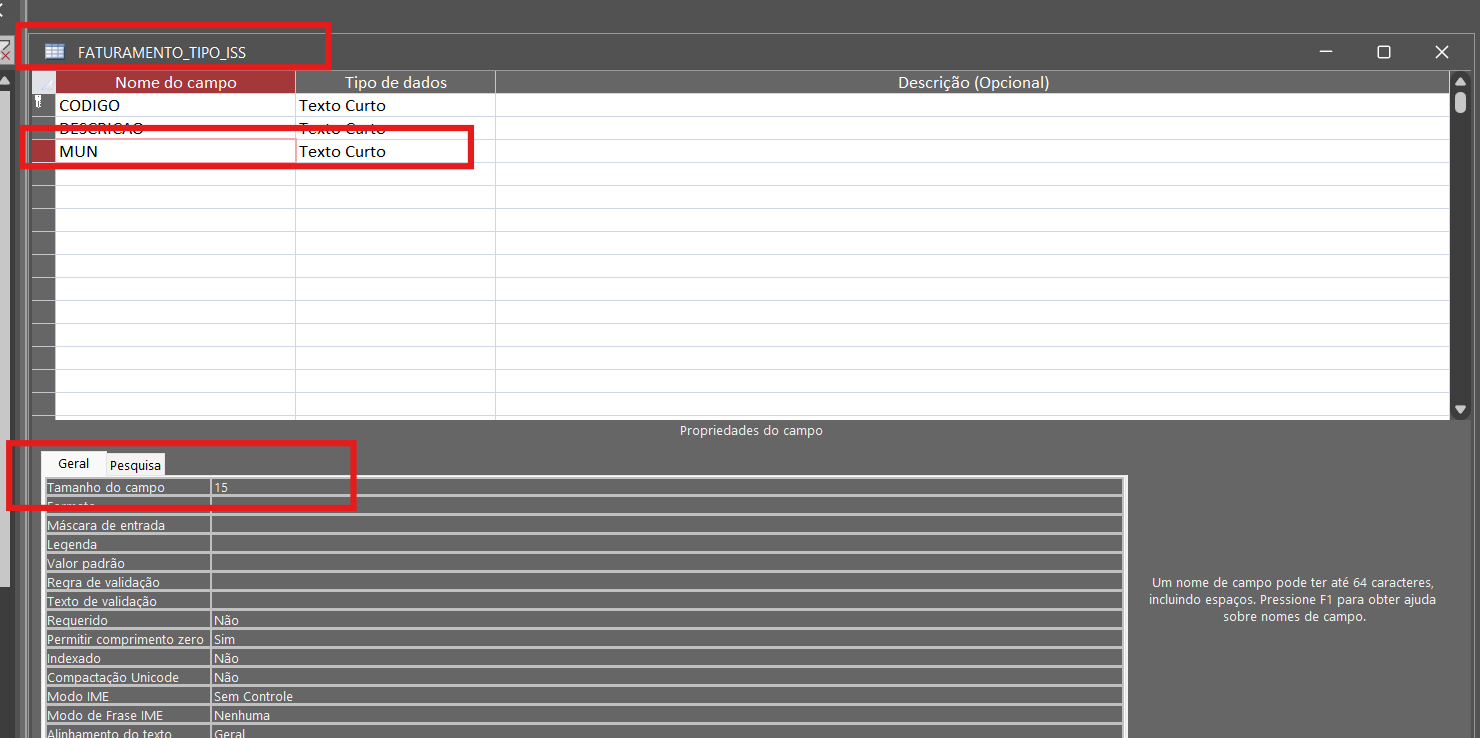The image size is (1480, 738).
Task: Click the select-all corner left of Nome do campo
Action: tap(43, 83)
